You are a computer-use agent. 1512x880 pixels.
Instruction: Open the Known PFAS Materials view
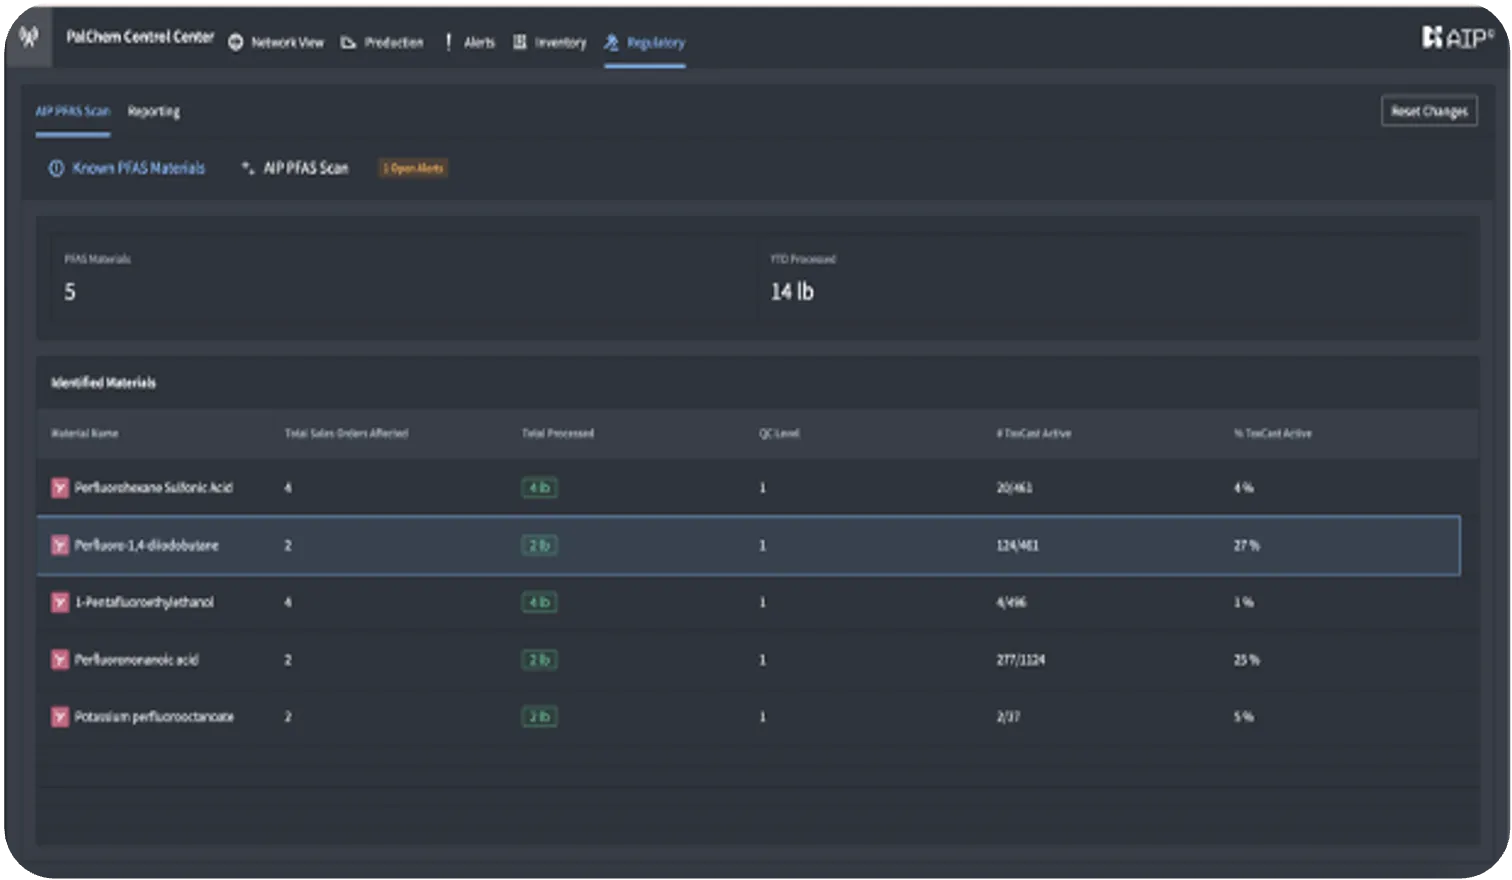coord(127,168)
